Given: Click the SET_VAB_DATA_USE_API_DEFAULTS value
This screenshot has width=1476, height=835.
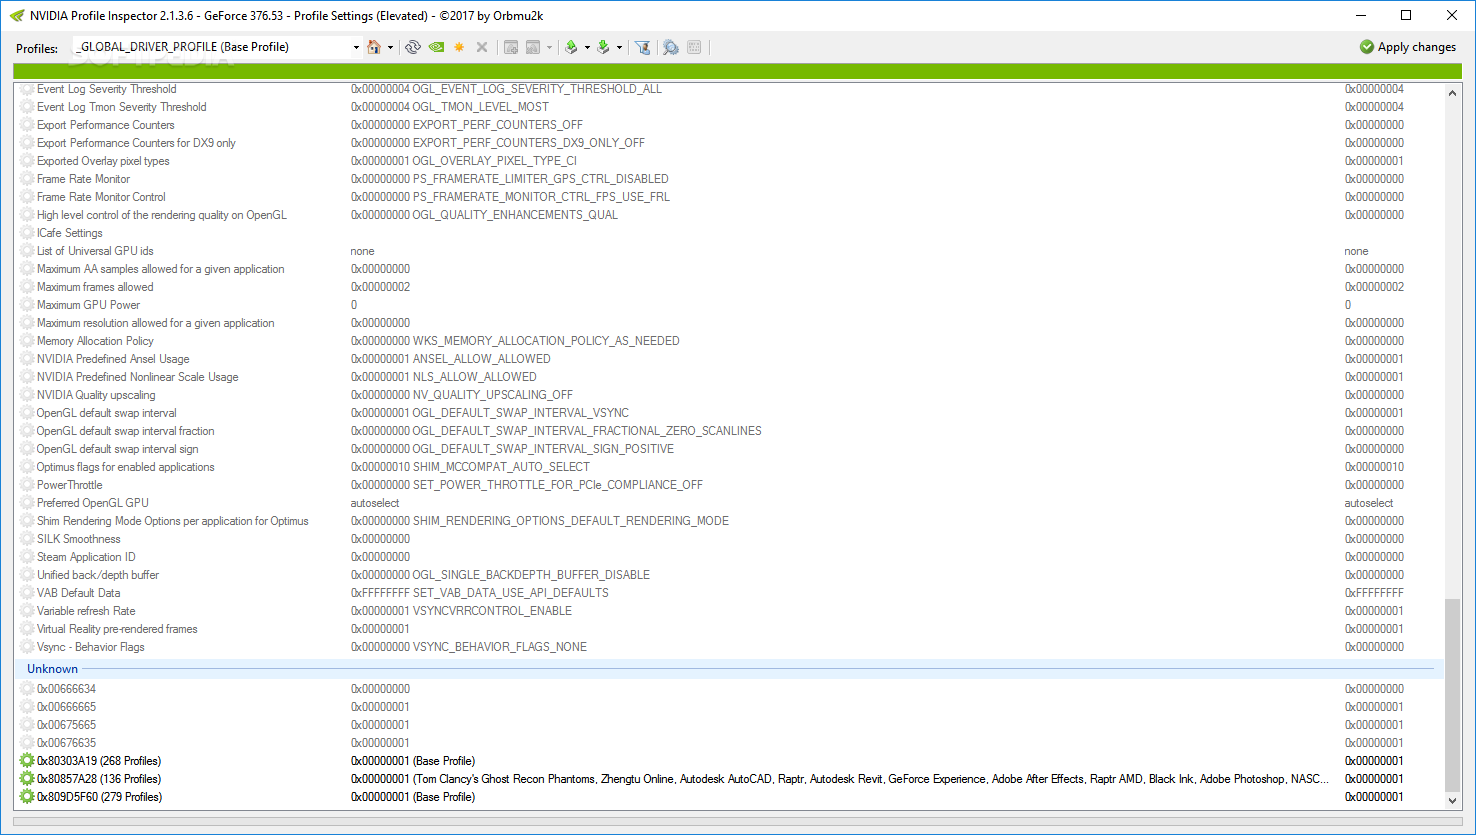Looking at the screenshot, I should [480, 593].
